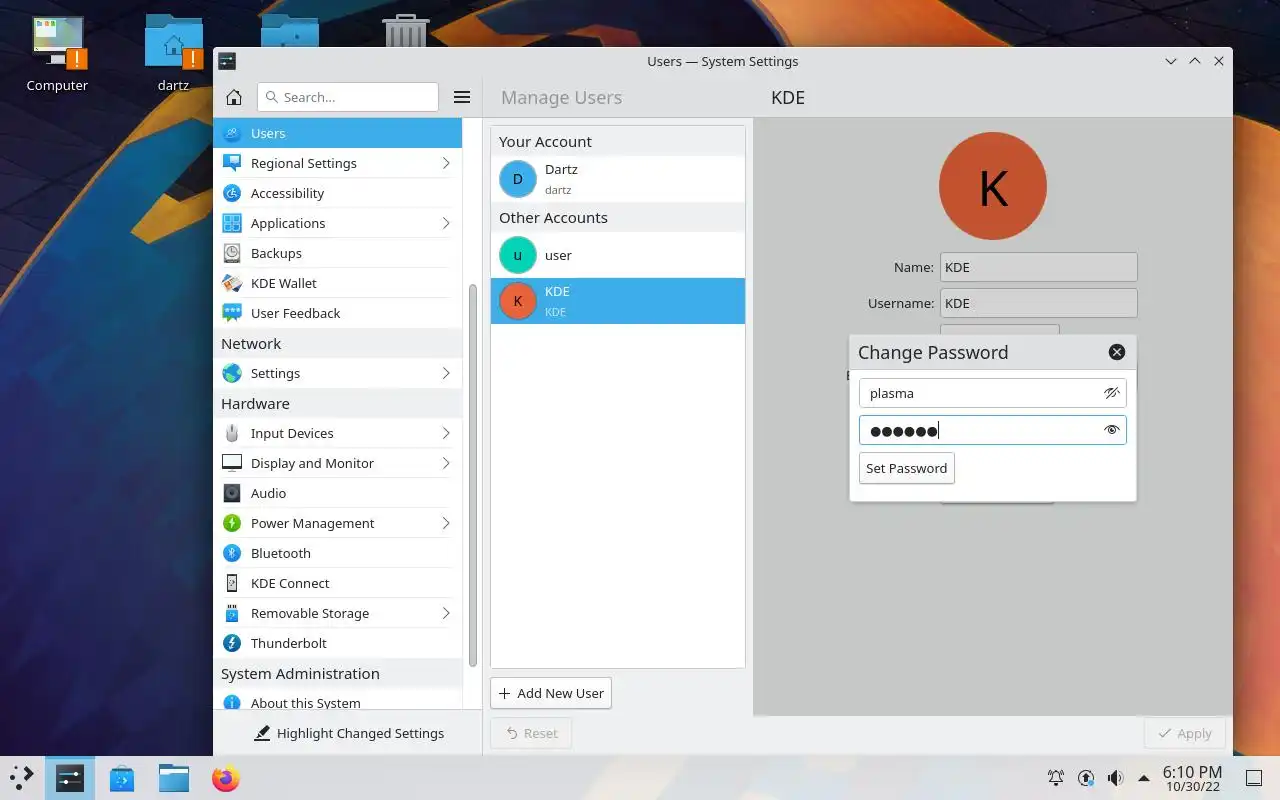The height and width of the screenshot is (800, 1280).
Task: Open Backups settings
Action: click(338, 253)
